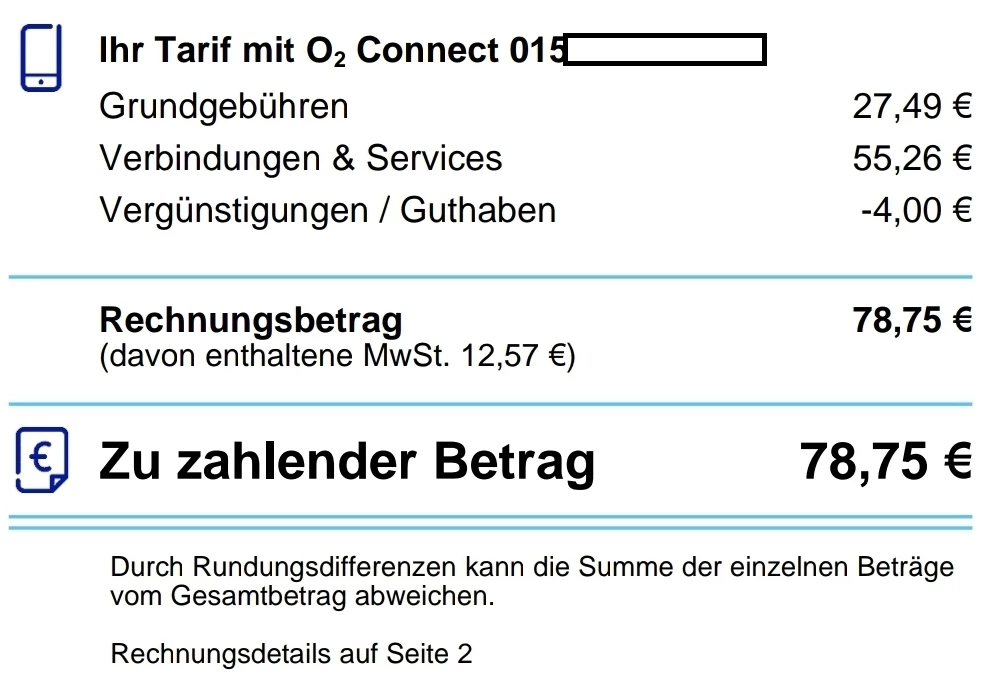Viewport: 994px width, 685px height.
Task: Click 'vom Gesamtbetrag abweichen' text line
Action: point(302,596)
